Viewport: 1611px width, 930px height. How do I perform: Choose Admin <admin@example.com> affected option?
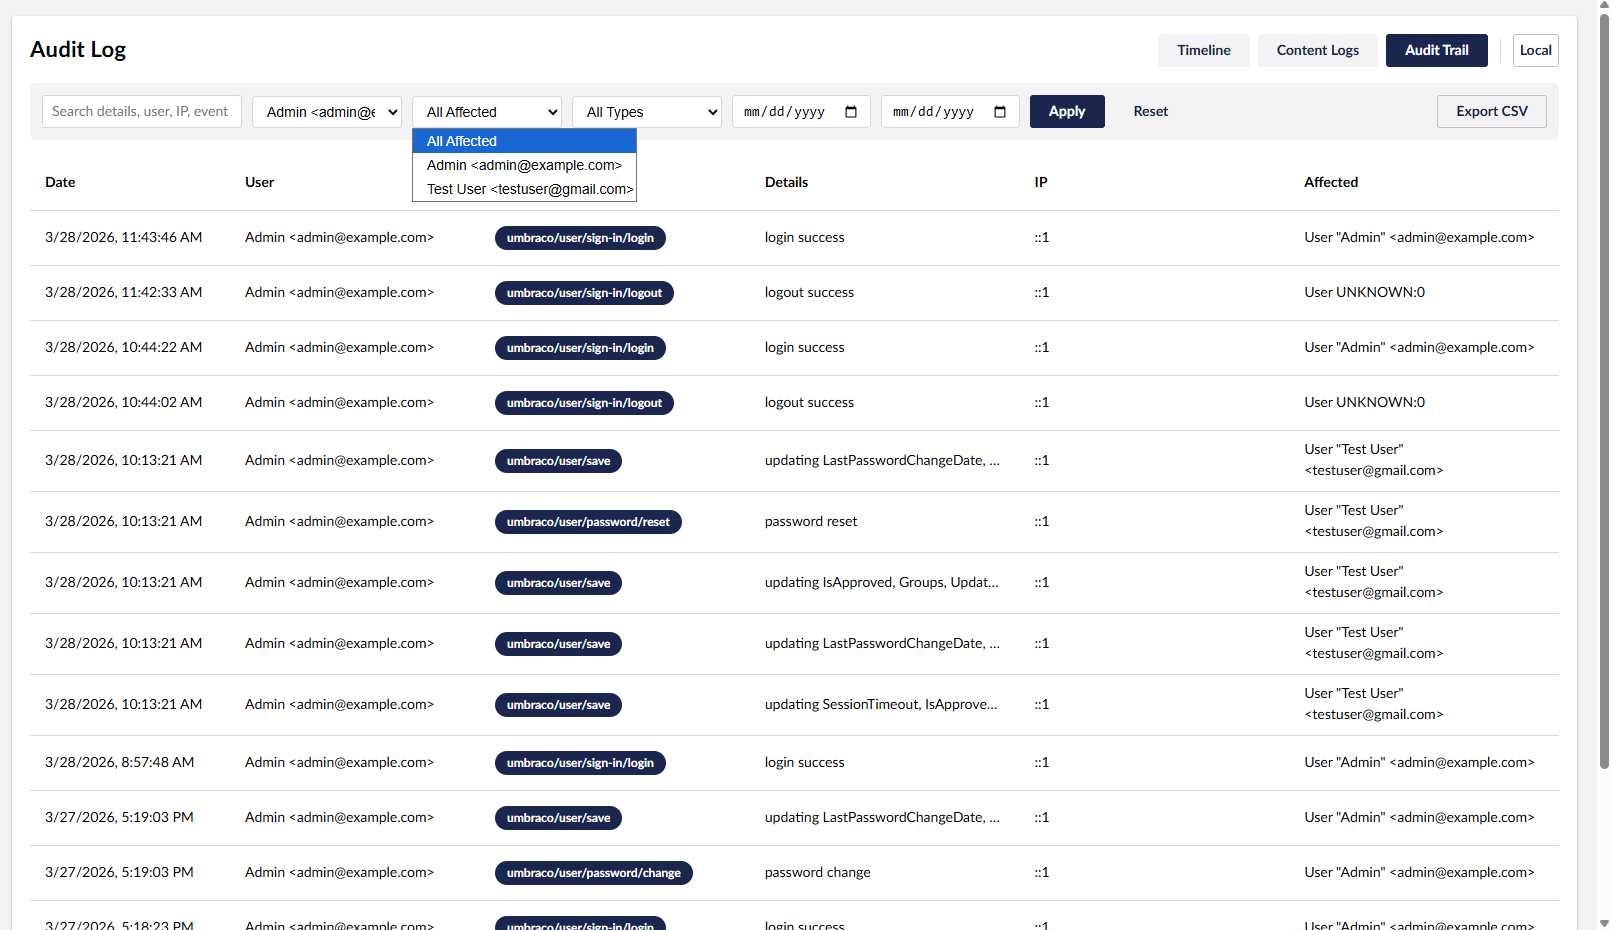click(x=524, y=165)
